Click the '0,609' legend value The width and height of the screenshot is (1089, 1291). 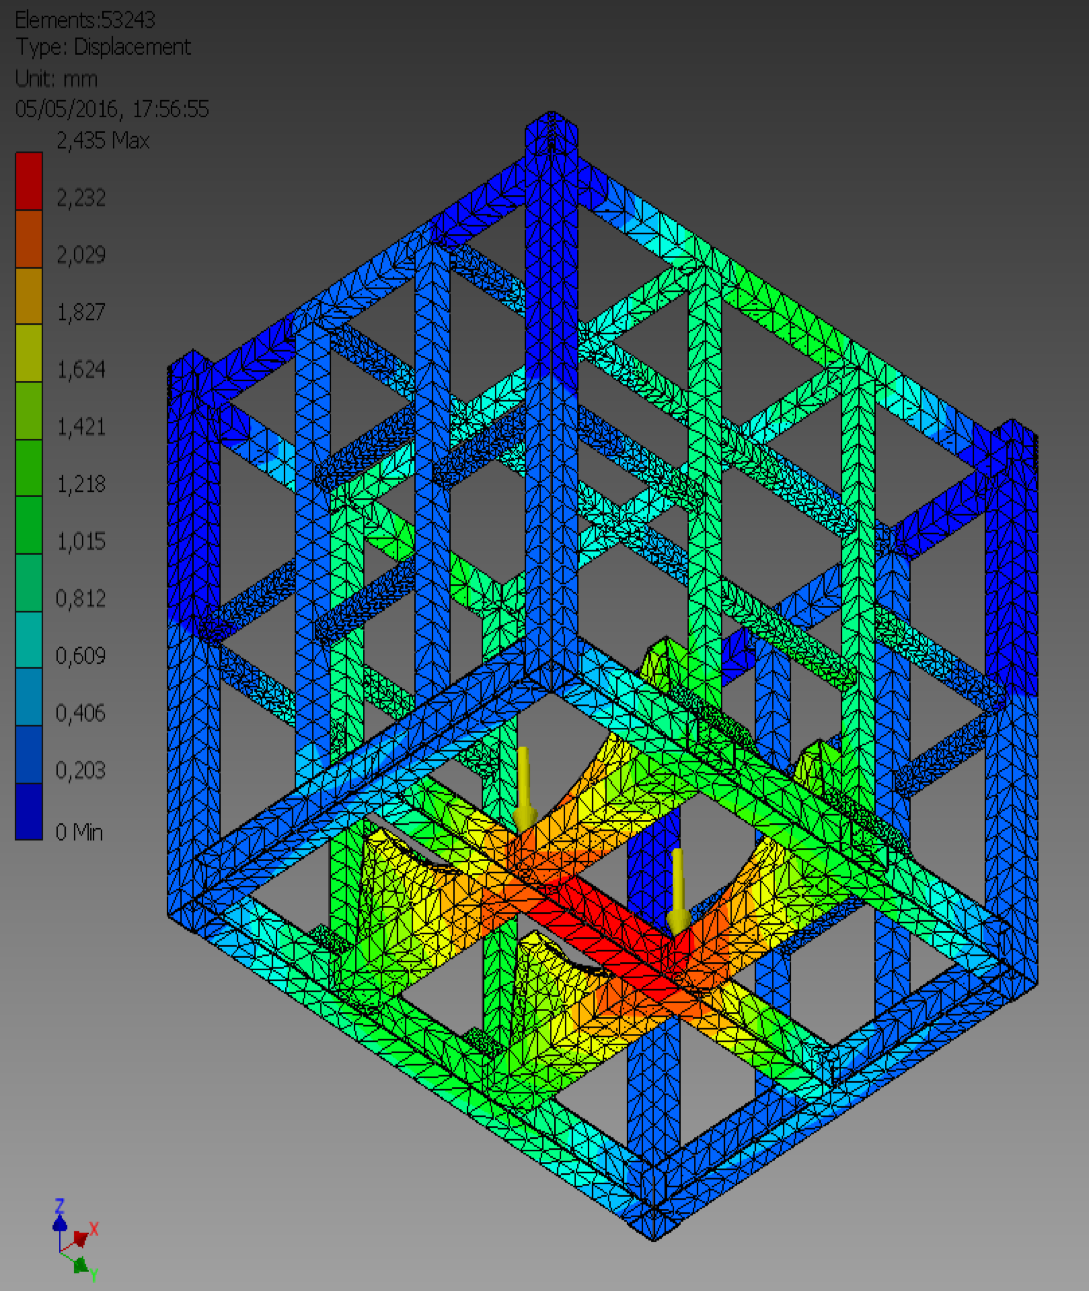(81, 656)
